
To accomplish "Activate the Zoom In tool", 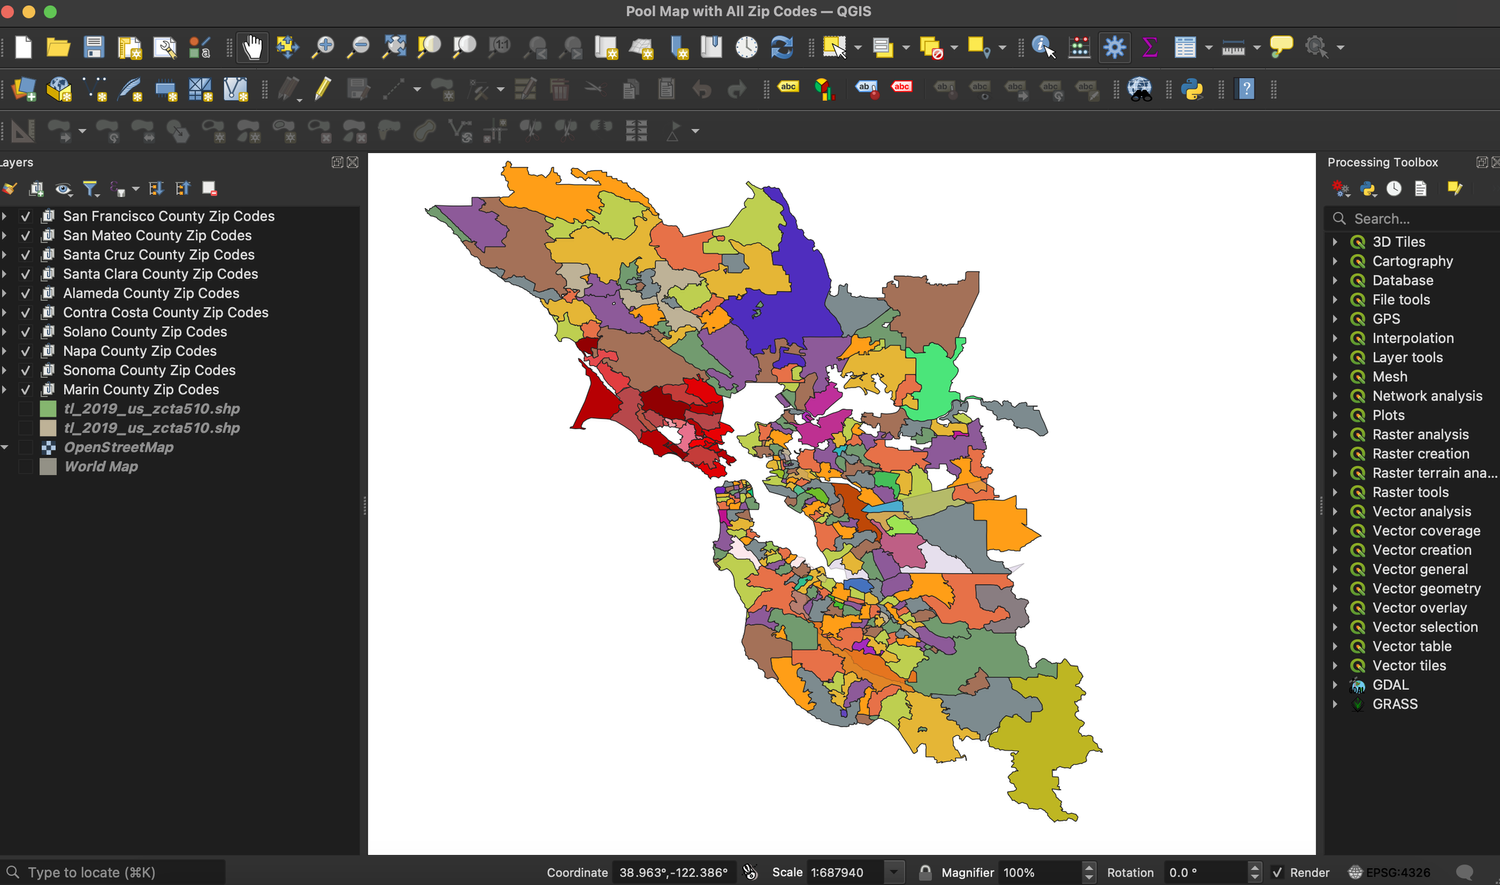I will click(322, 47).
